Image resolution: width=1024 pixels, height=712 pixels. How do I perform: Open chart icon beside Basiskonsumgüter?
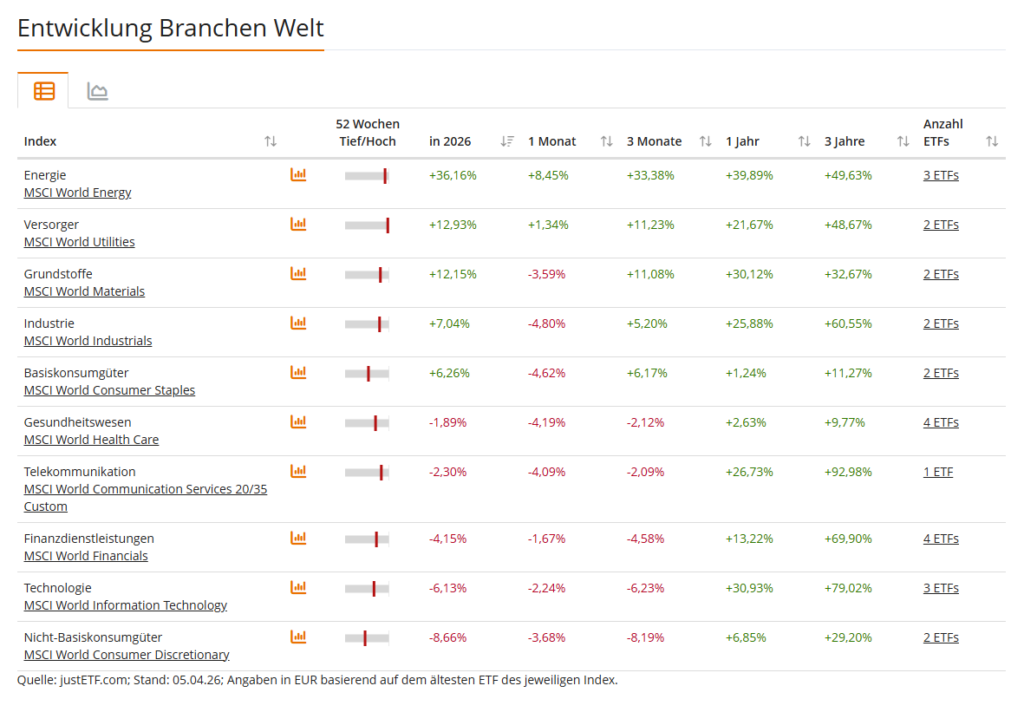298,372
